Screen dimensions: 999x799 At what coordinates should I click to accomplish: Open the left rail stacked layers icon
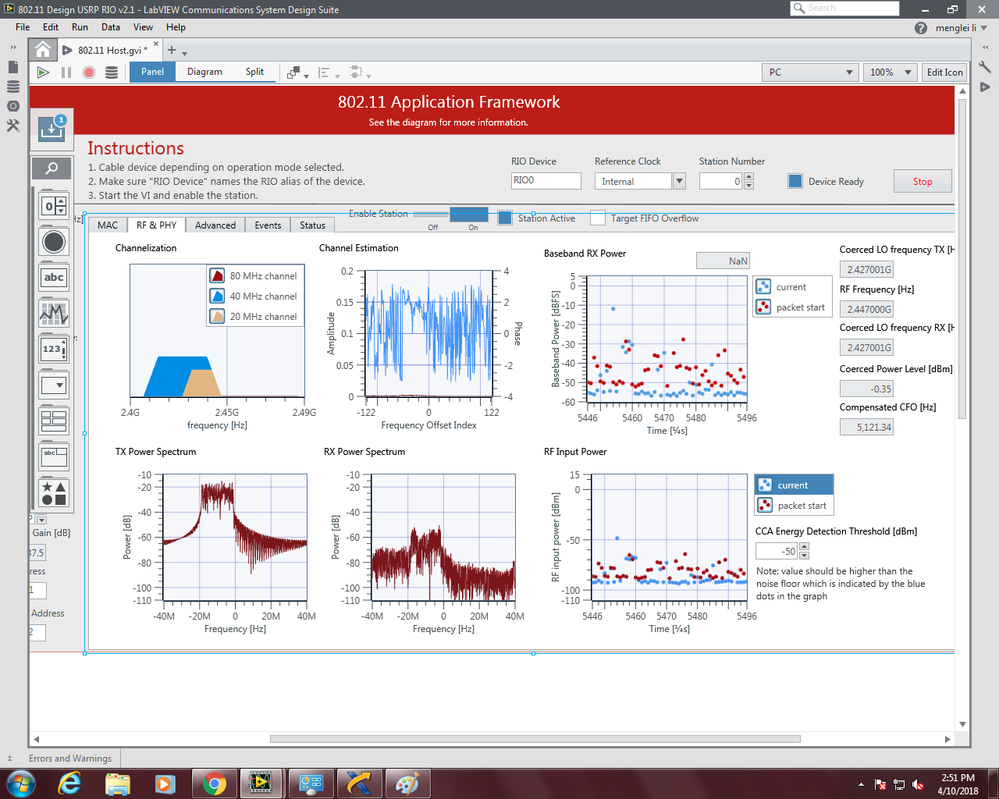(13, 87)
